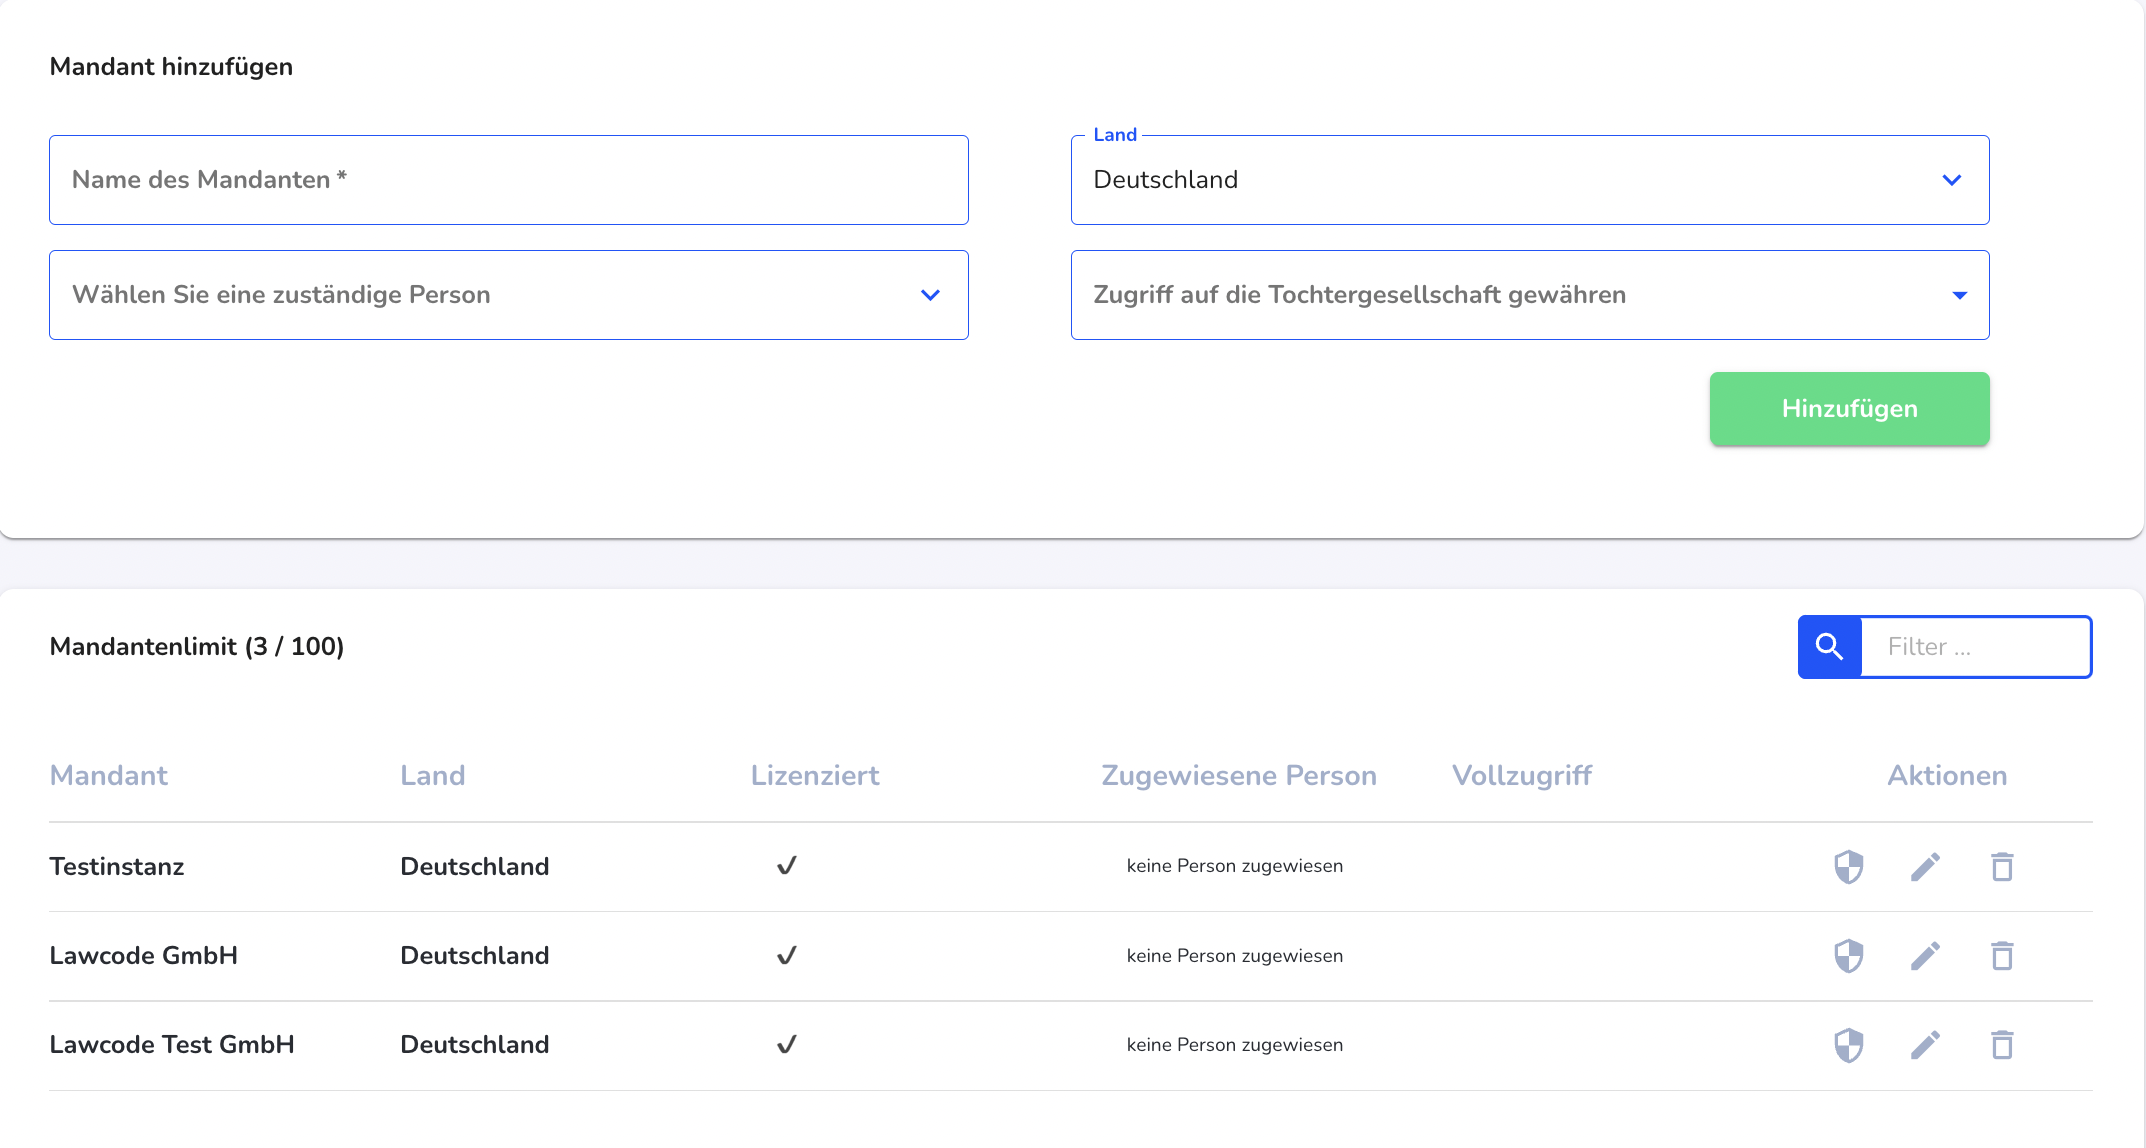Click Deutschland in the Testinstanz row
This screenshot has height=1148, width=2146.
click(x=475, y=867)
